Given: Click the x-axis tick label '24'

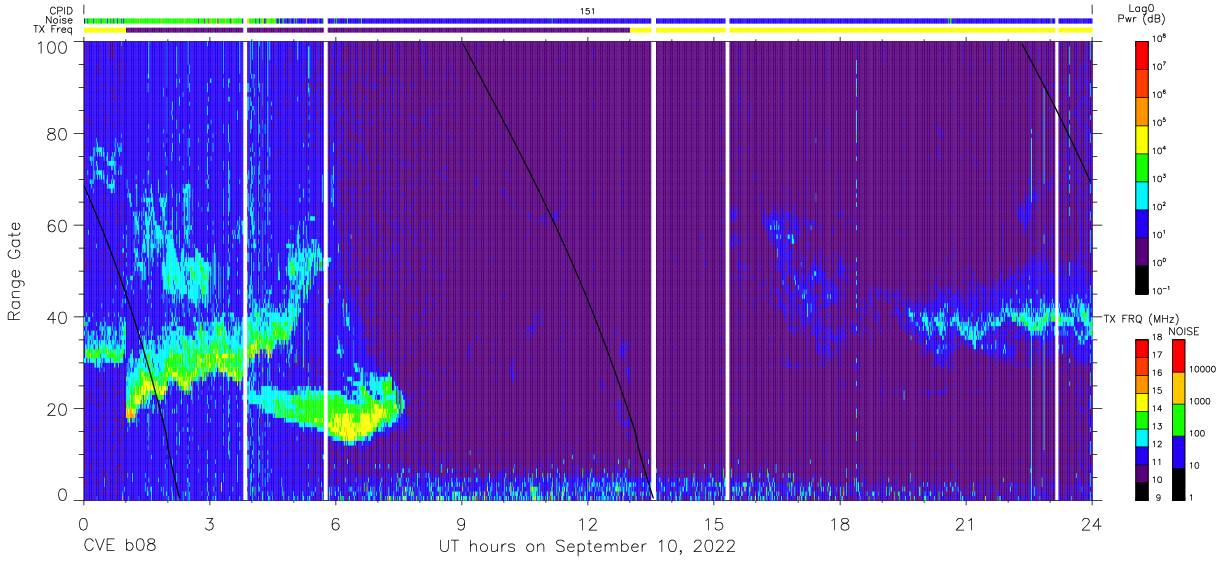Looking at the screenshot, I should pyautogui.click(x=1091, y=524).
